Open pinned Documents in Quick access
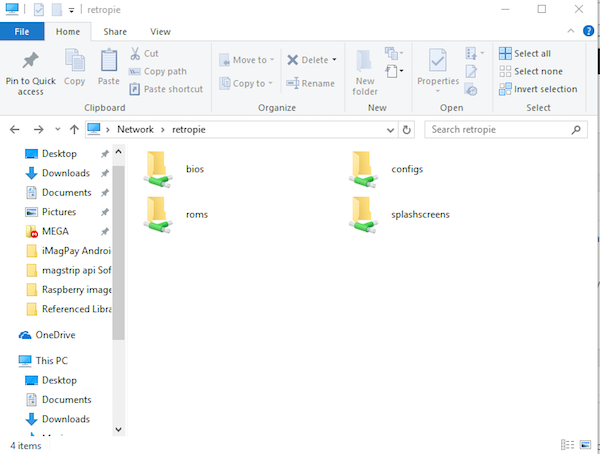Screen dimensions: 600x454 (67, 193)
